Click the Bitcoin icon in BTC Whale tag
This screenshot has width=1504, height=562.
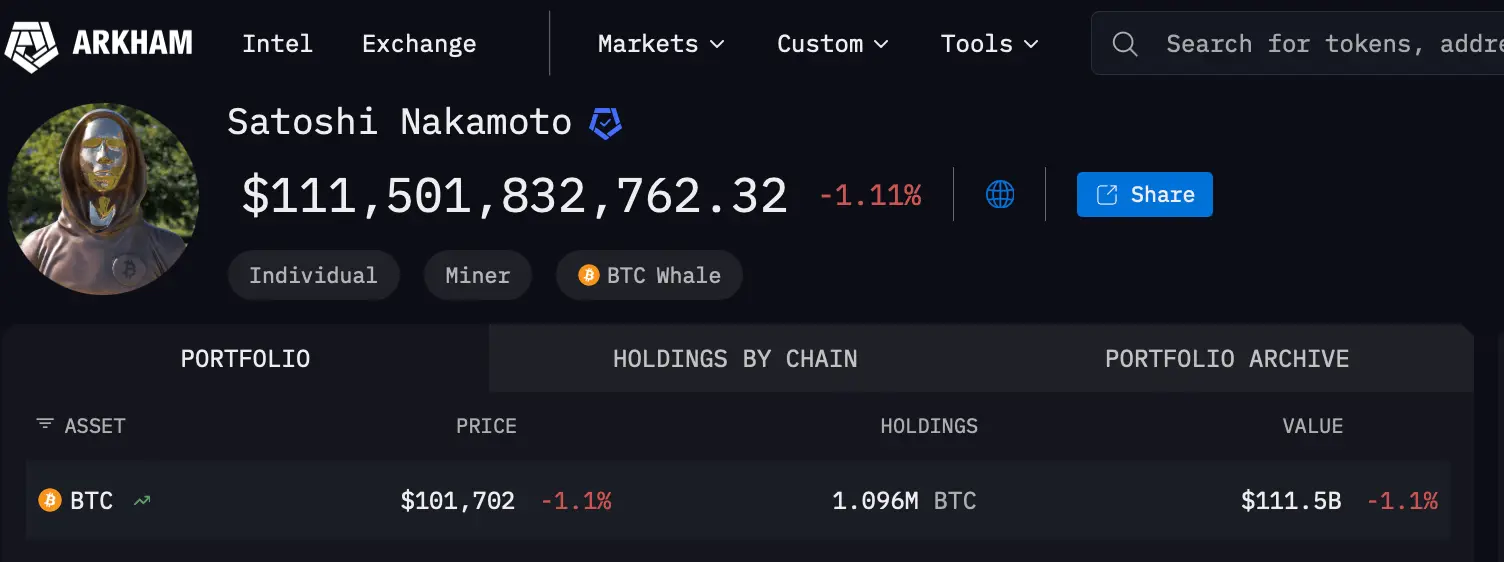click(589, 276)
